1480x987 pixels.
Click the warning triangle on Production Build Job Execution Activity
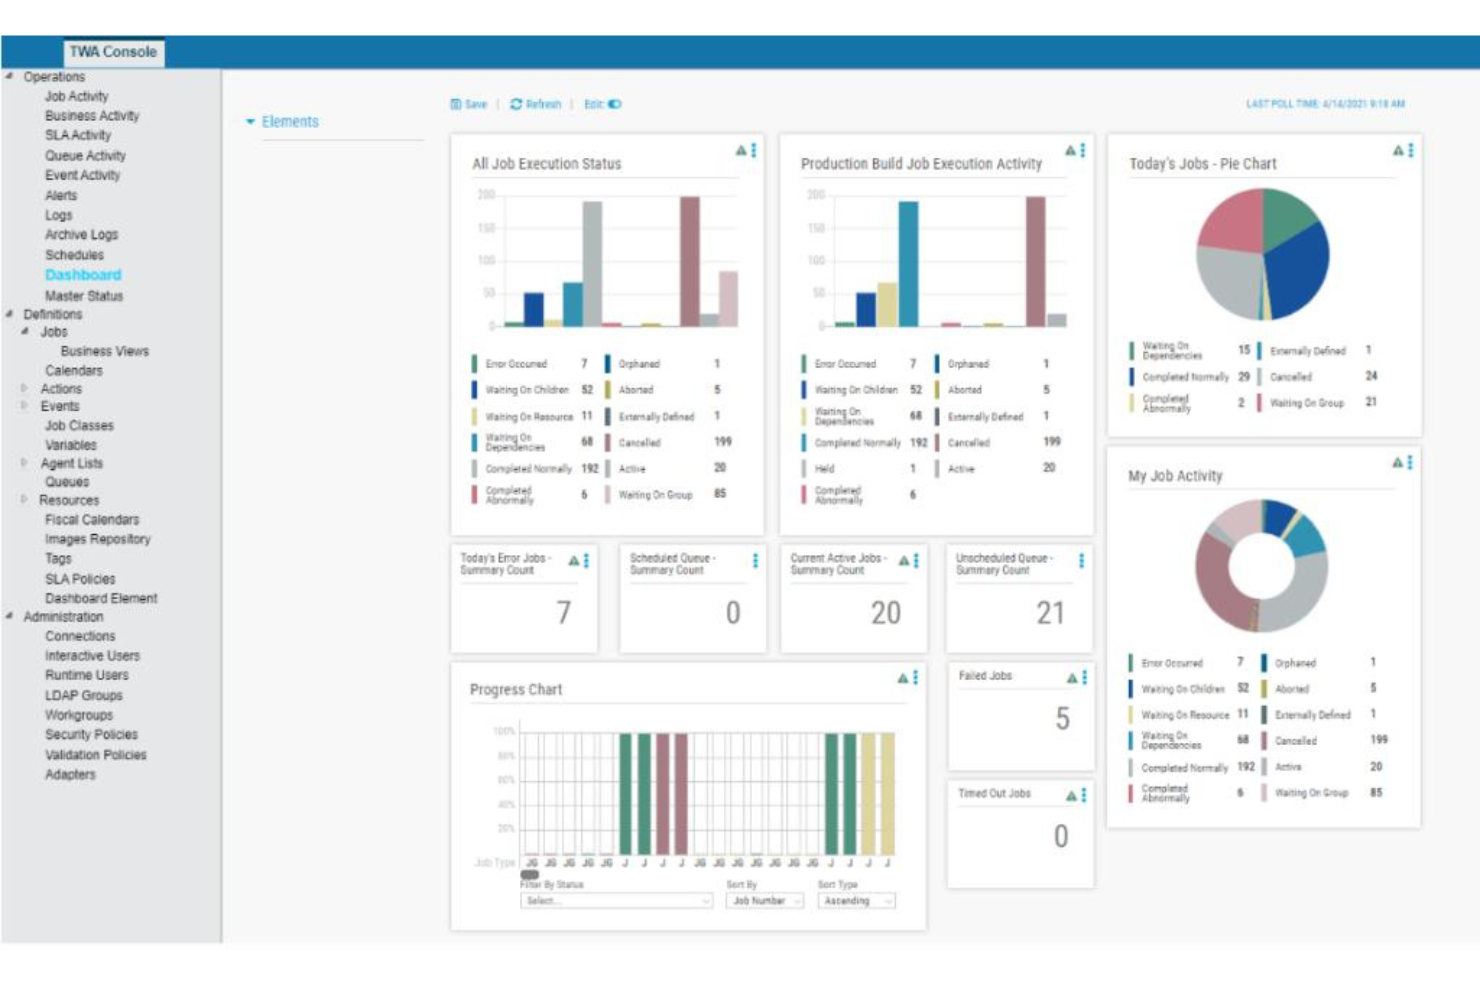(1069, 150)
